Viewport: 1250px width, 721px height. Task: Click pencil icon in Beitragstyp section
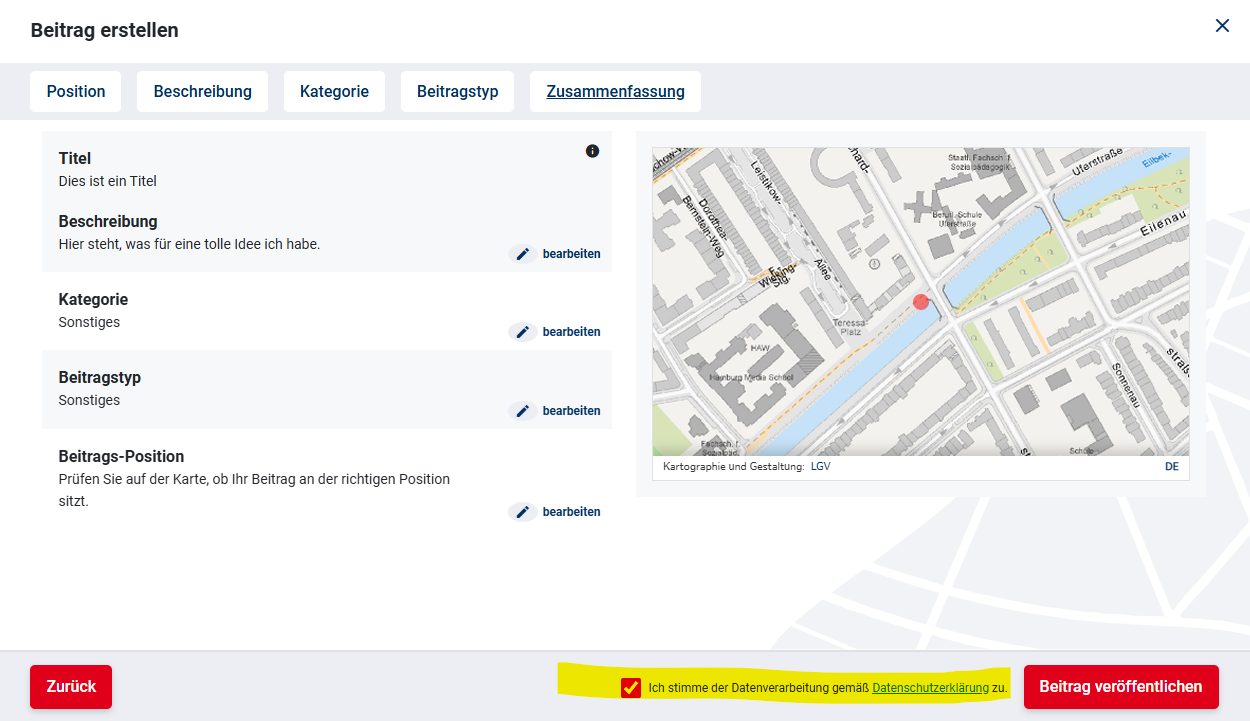pos(522,411)
